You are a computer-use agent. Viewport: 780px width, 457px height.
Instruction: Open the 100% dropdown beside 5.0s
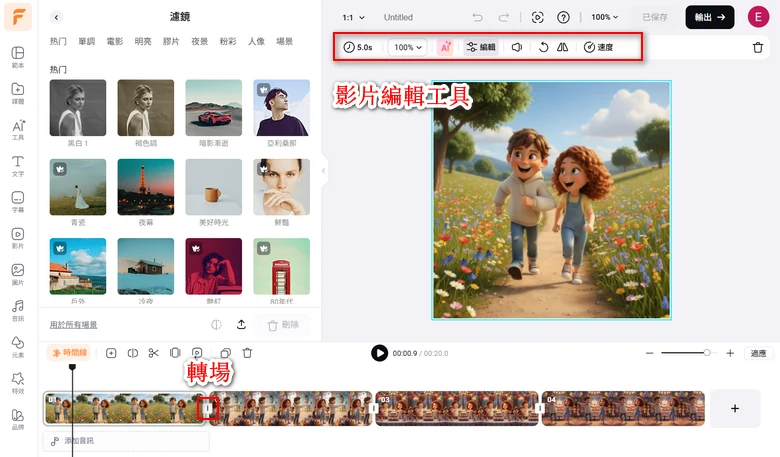[407, 47]
